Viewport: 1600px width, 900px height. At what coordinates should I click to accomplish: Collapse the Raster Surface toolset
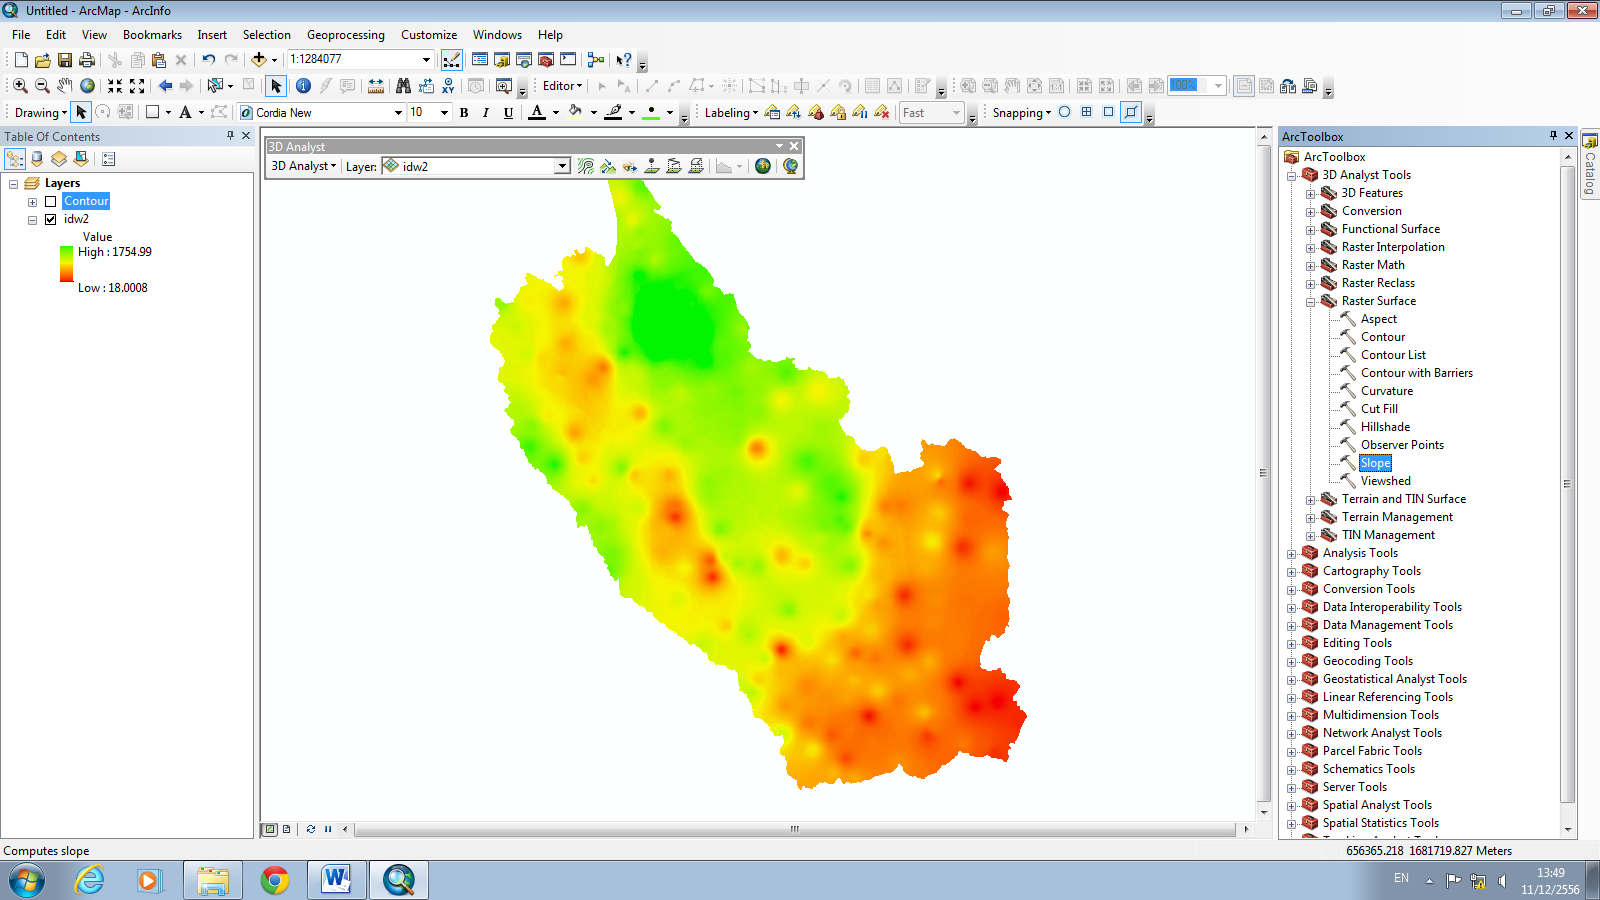[x=1311, y=300]
